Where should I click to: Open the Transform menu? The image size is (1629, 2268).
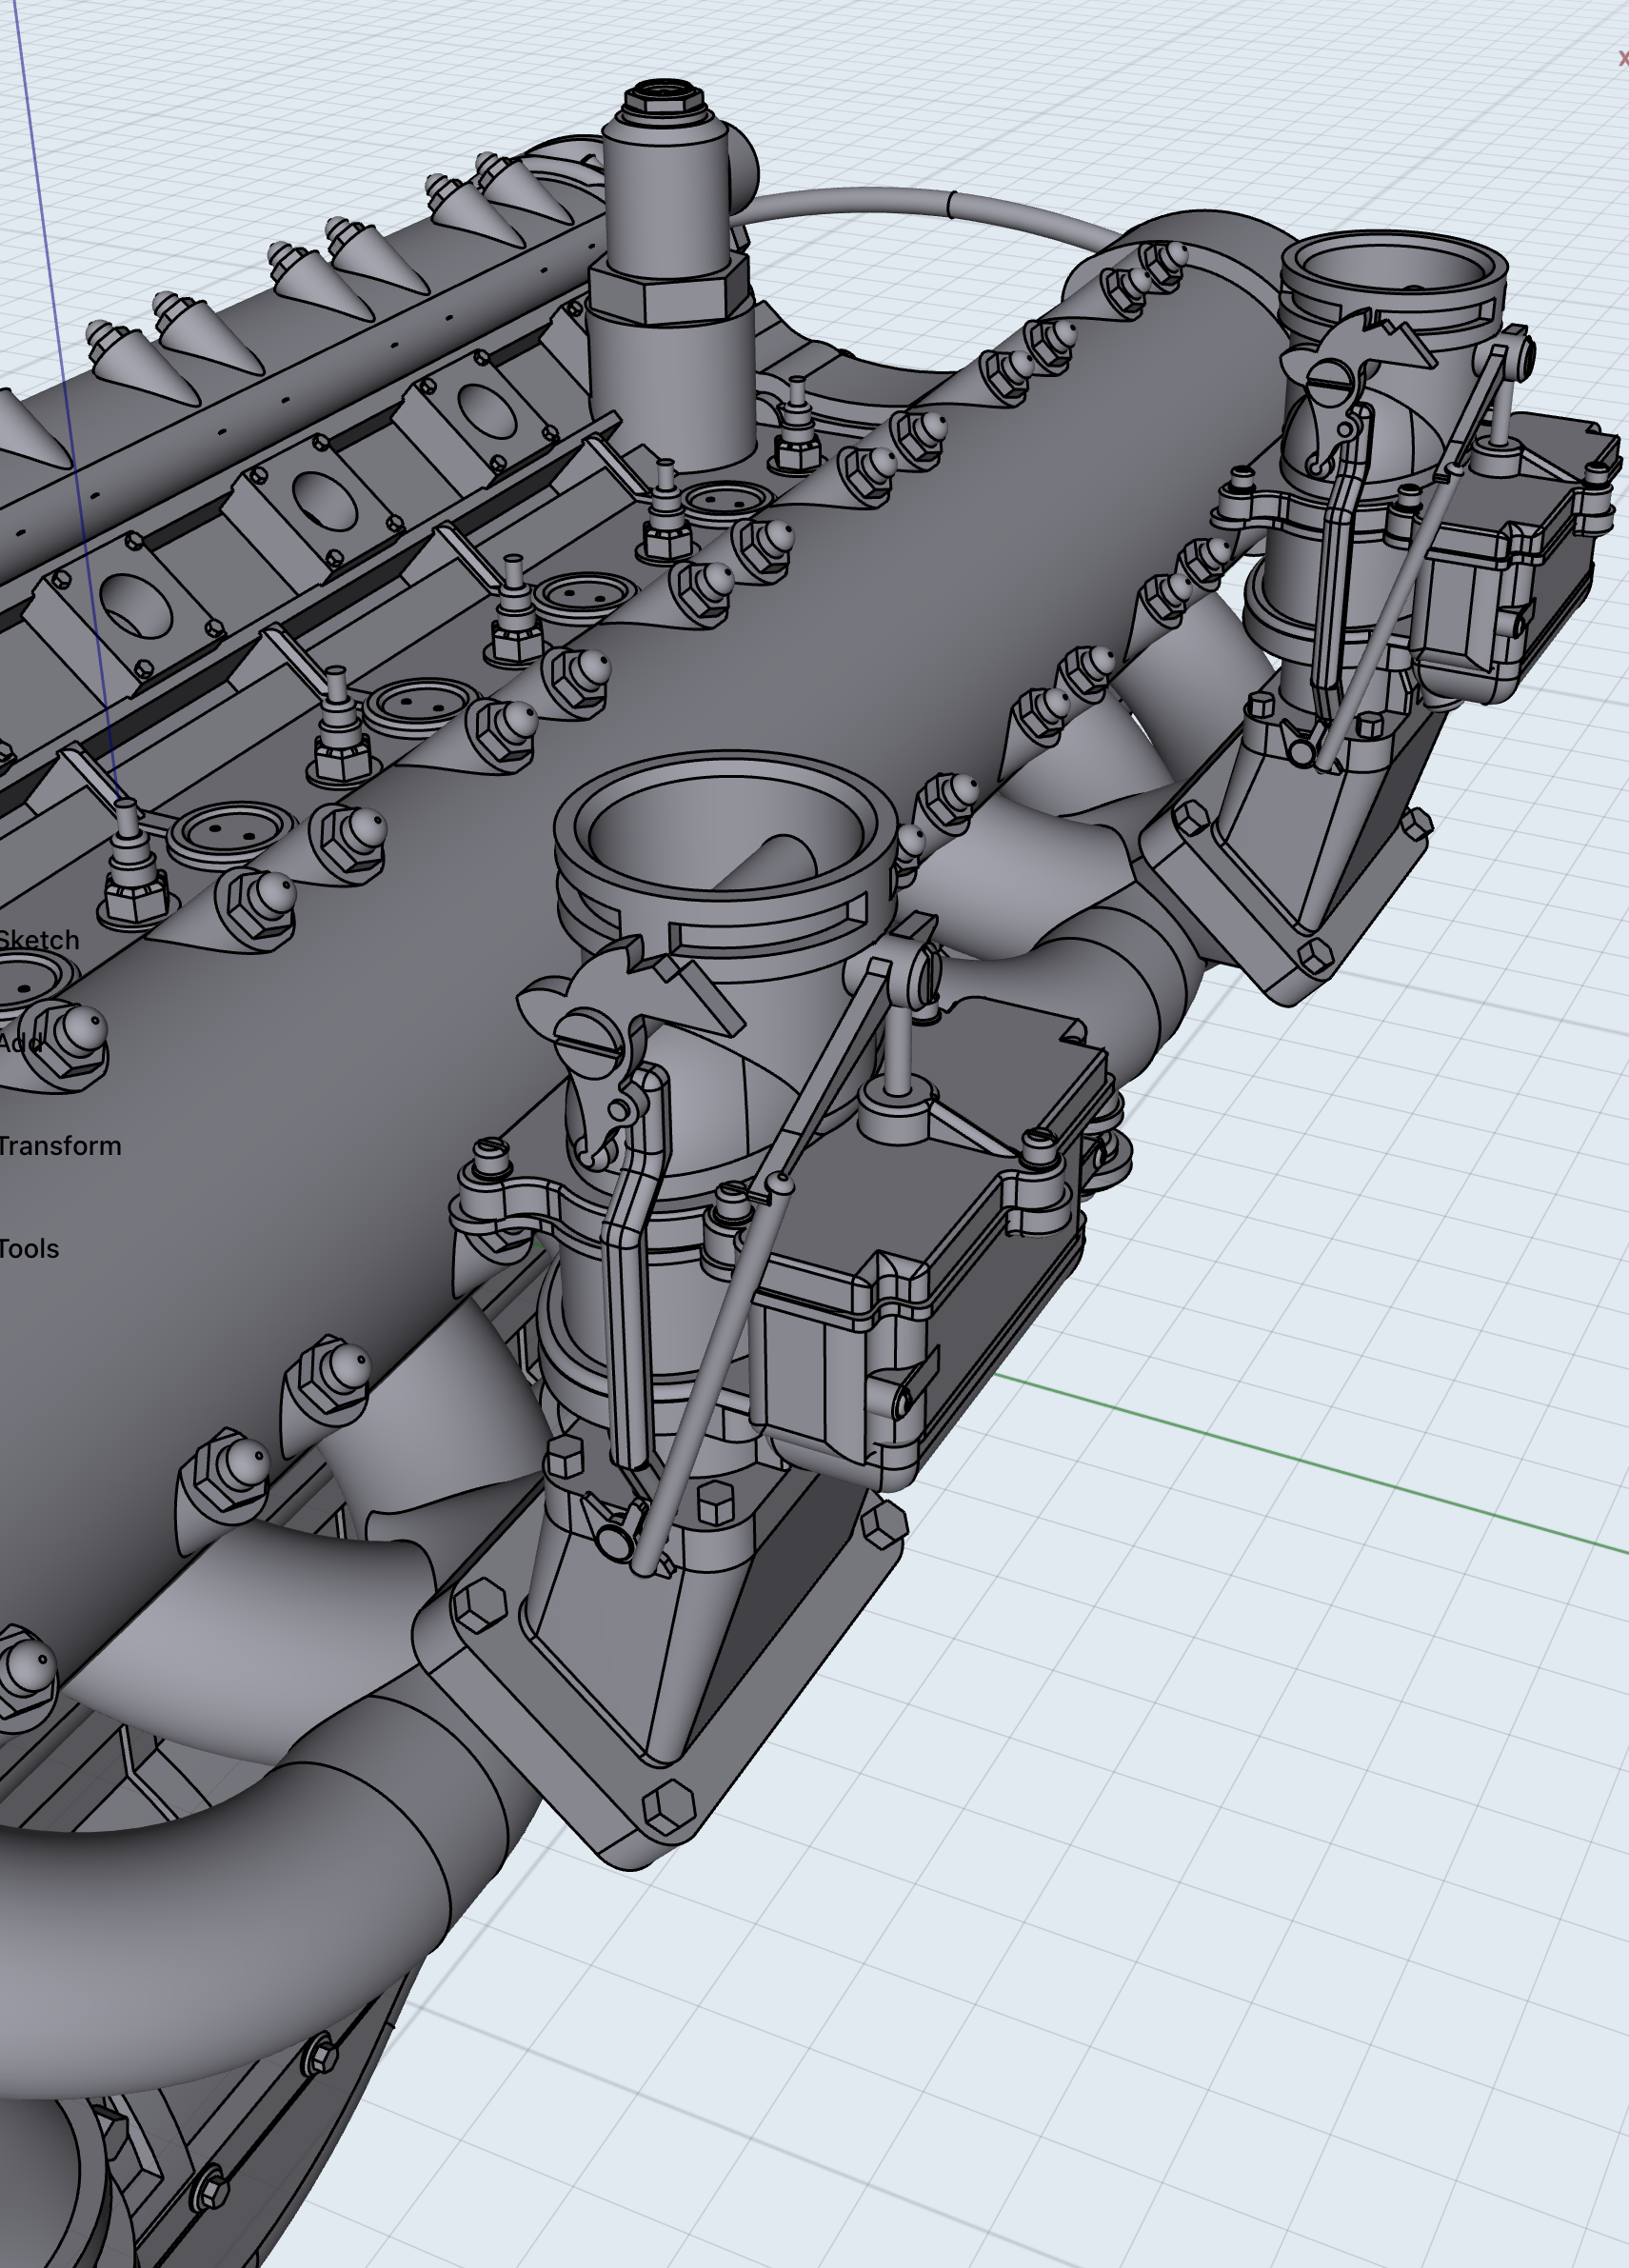[60, 1146]
